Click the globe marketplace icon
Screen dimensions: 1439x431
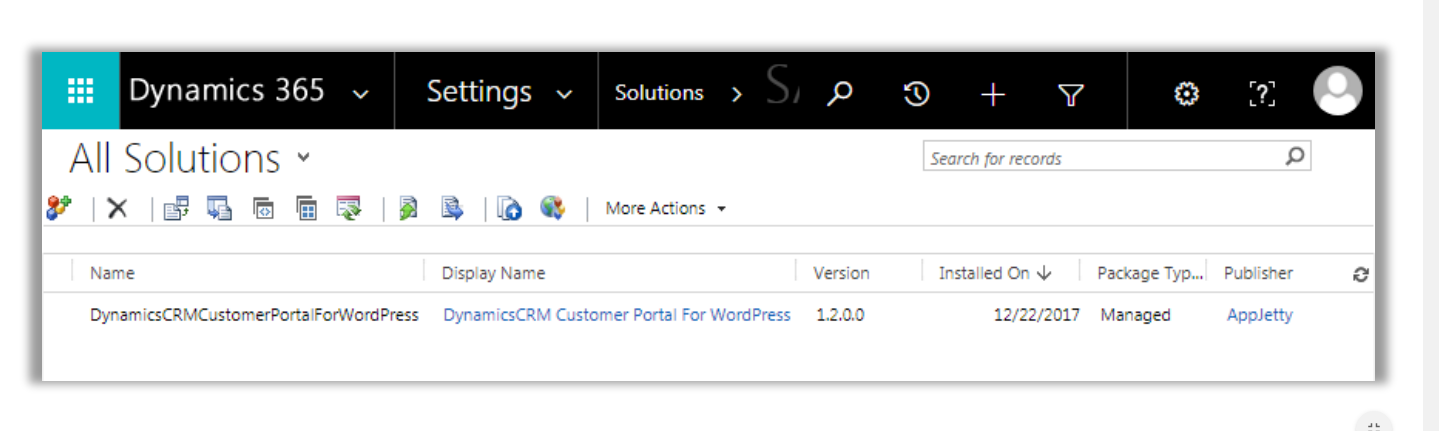(552, 208)
